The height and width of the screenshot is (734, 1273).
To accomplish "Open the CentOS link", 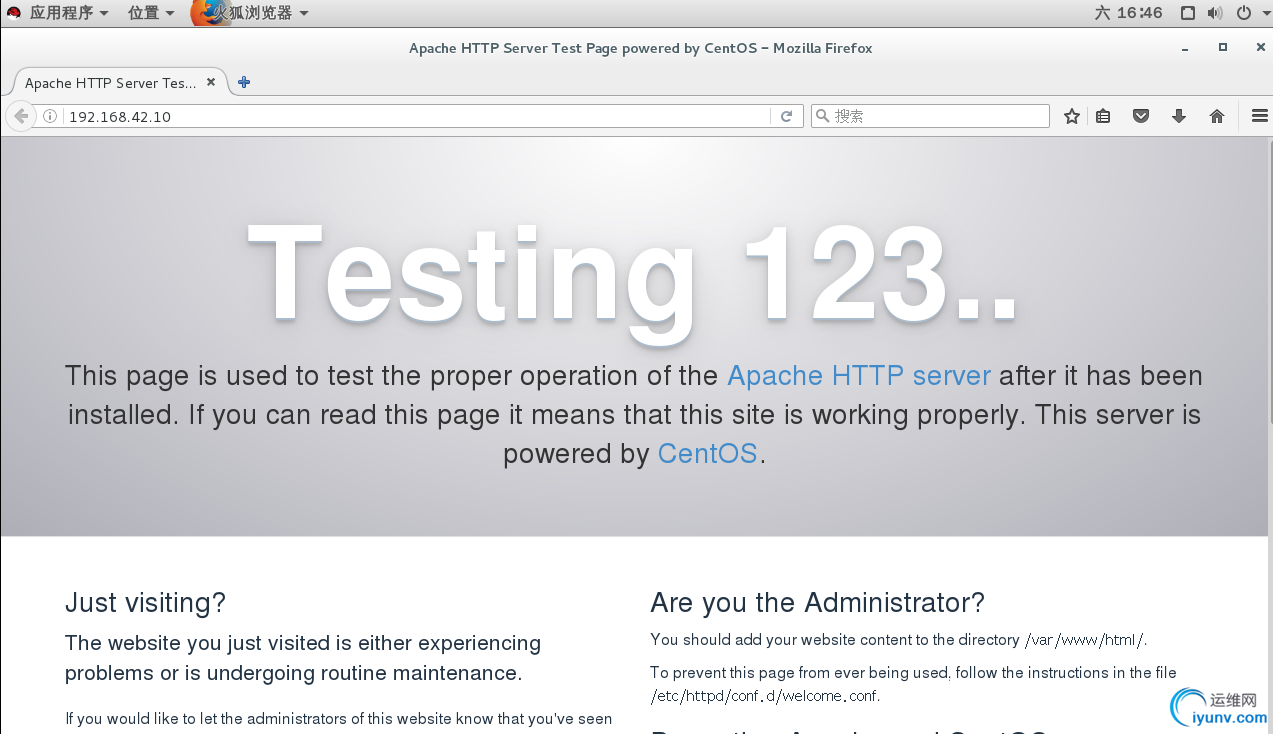I will click(x=708, y=454).
